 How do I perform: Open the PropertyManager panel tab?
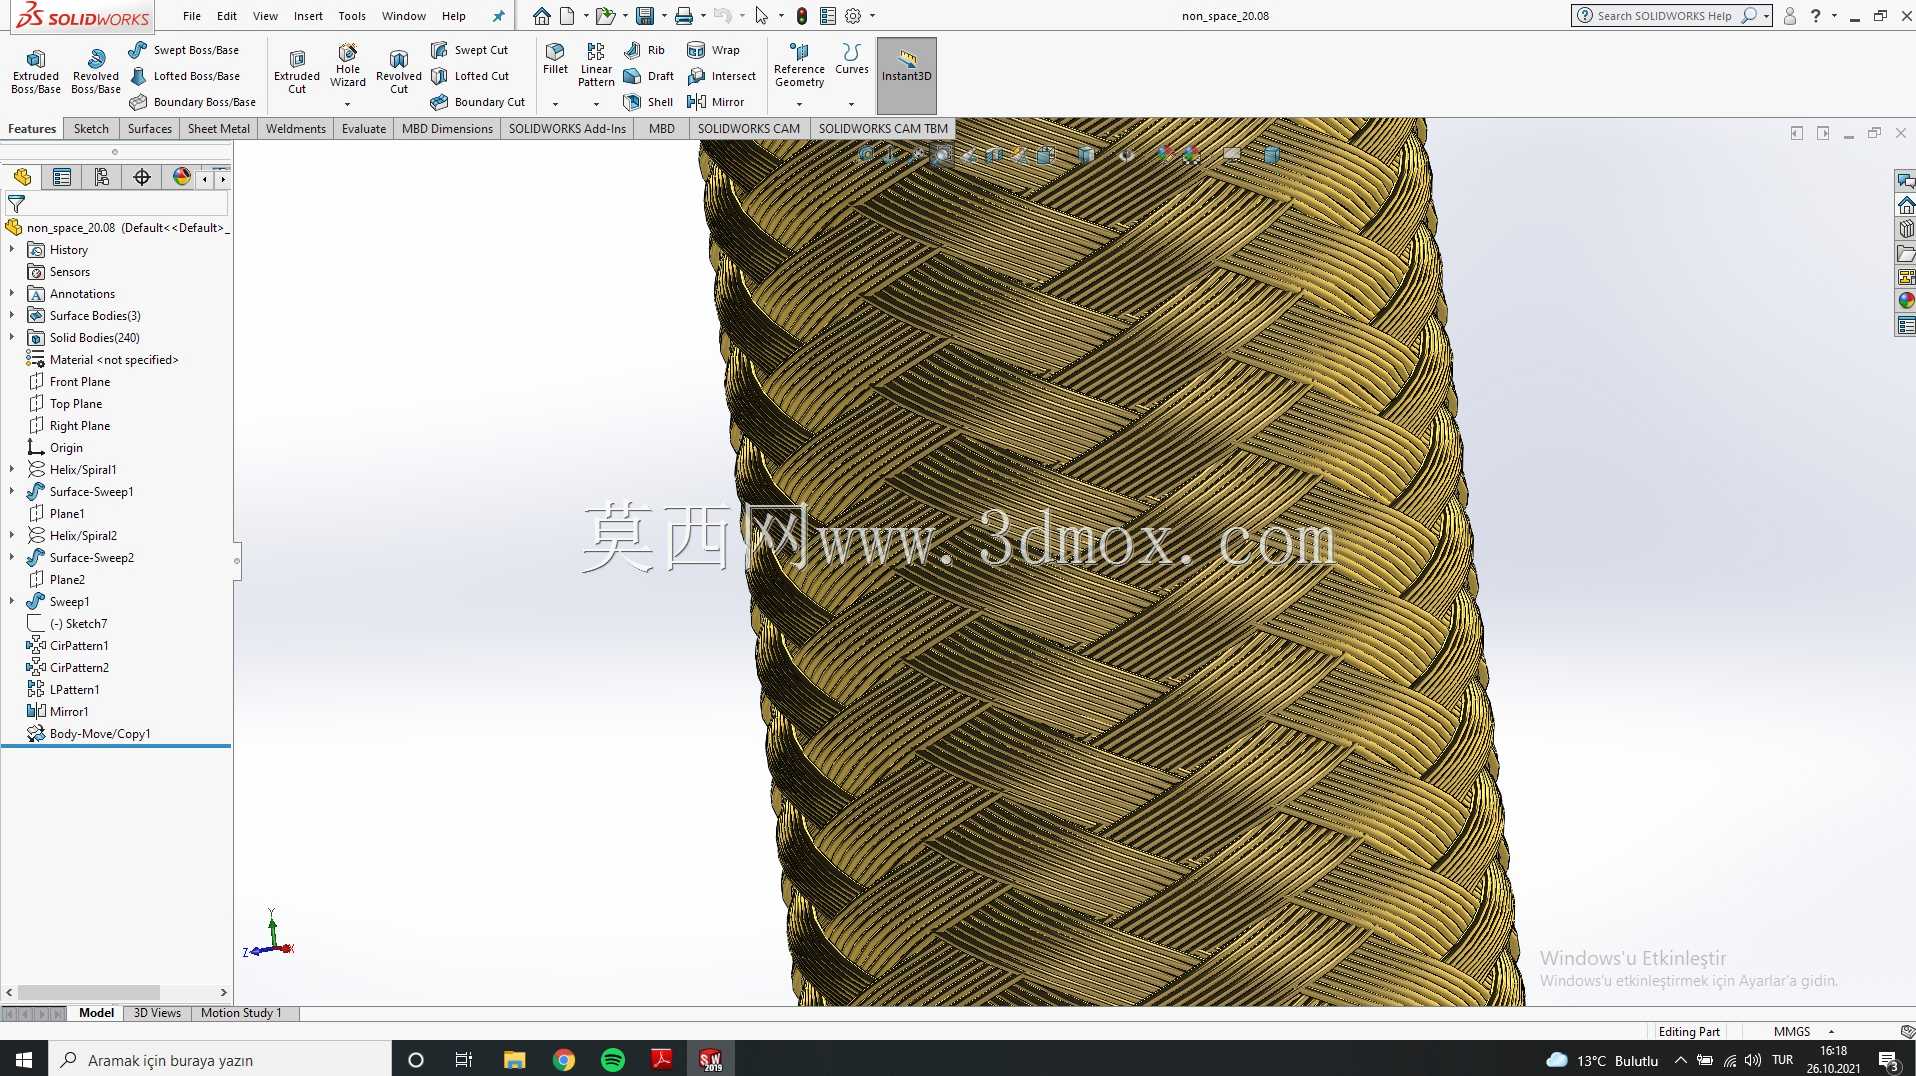tap(62, 177)
